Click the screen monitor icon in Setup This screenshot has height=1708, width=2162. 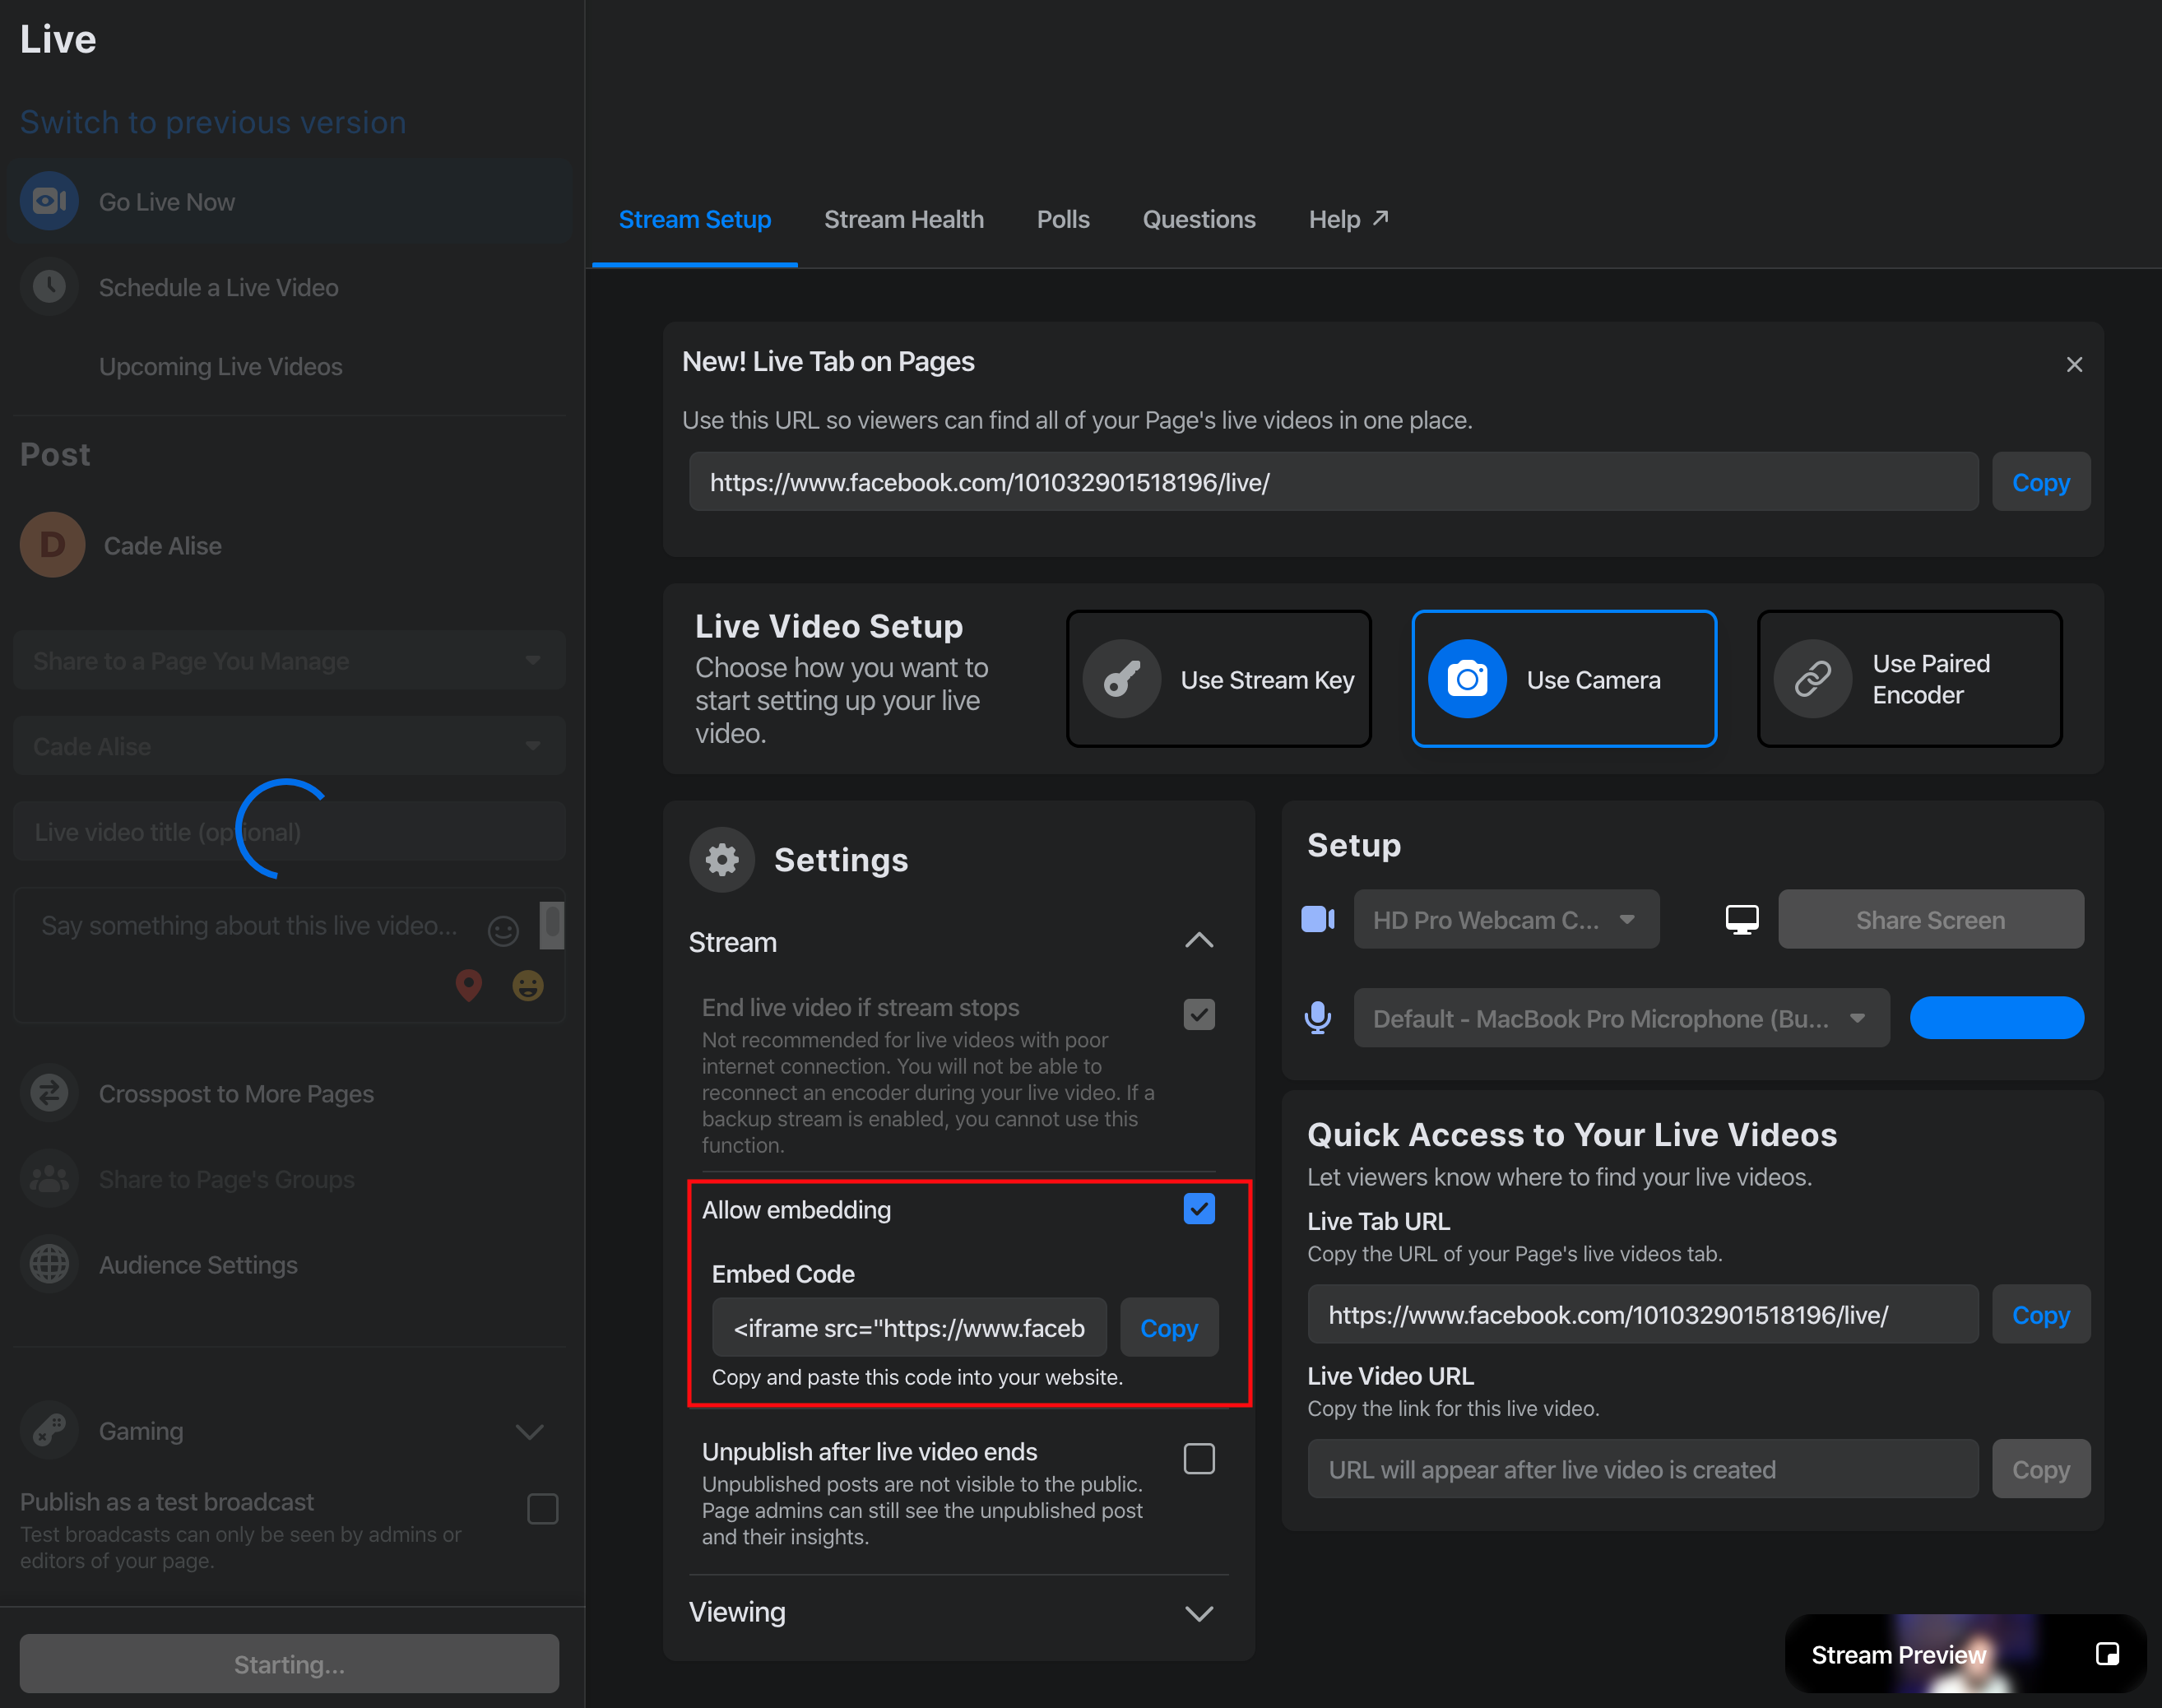point(1742,919)
